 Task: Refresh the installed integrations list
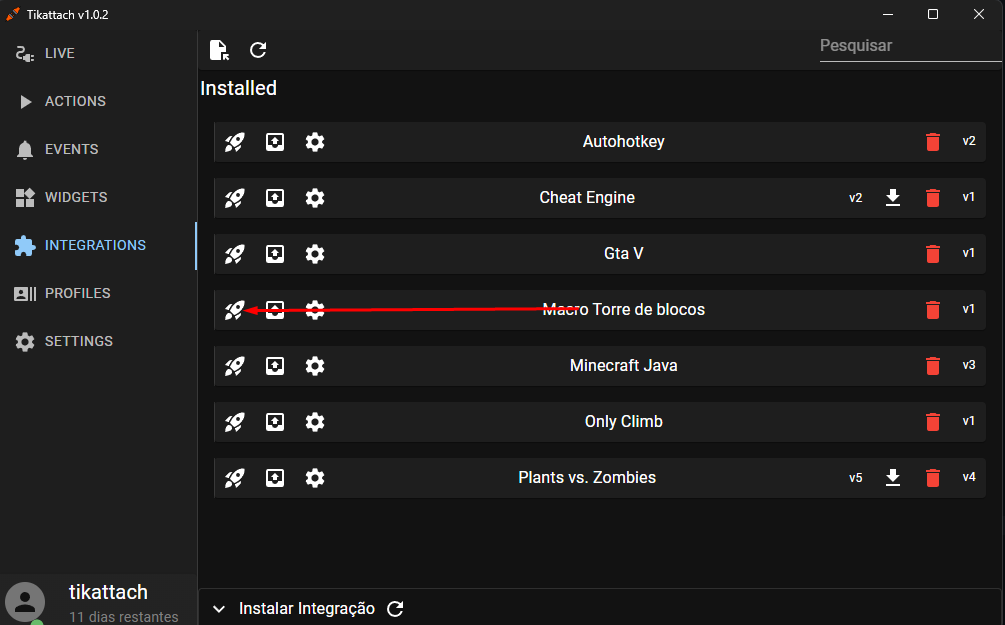pyautogui.click(x=258, y=50)
